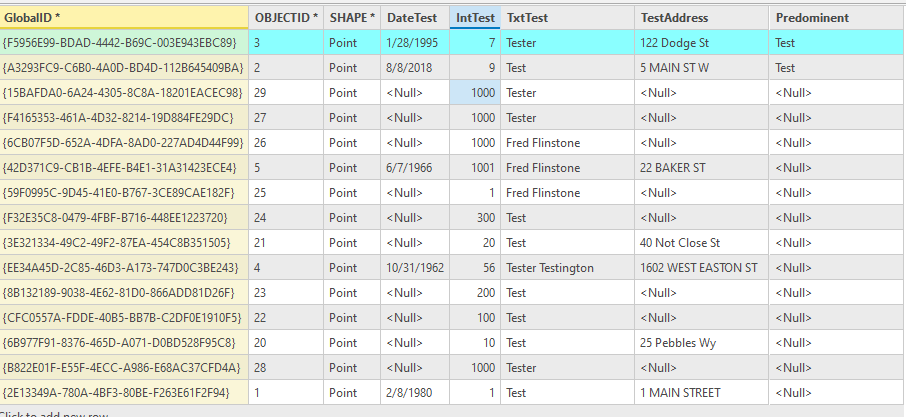Select the TxtTest column header
The image size is (906, 417).
point(566,18)
